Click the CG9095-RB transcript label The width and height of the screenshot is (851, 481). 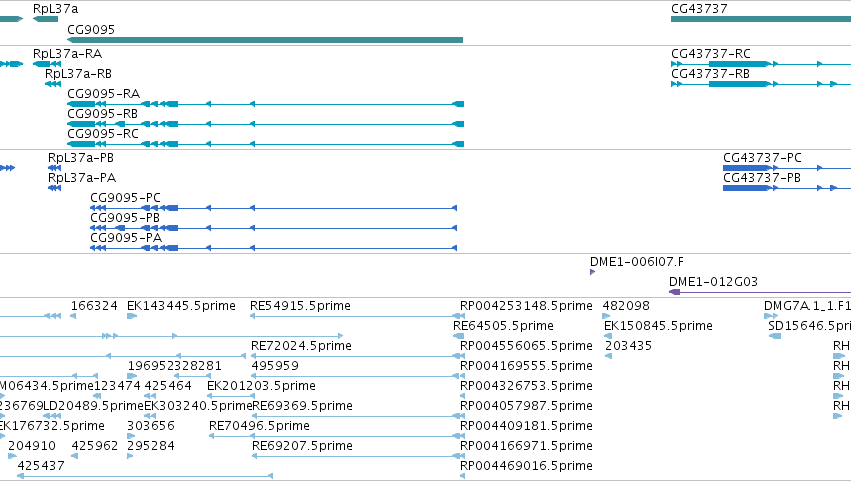103,113
